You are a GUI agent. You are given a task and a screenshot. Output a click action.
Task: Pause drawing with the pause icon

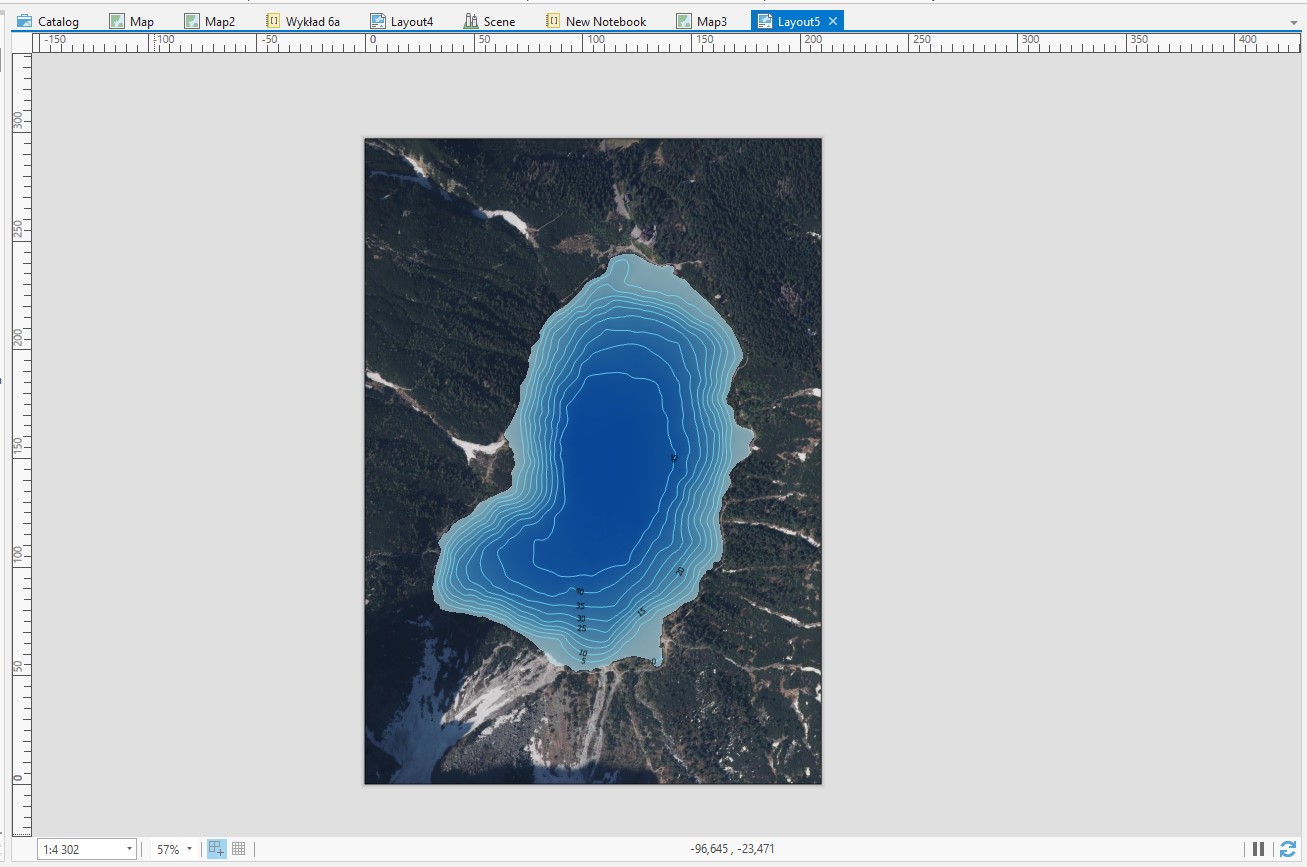pyautogui.click(x=1258, y=849)
